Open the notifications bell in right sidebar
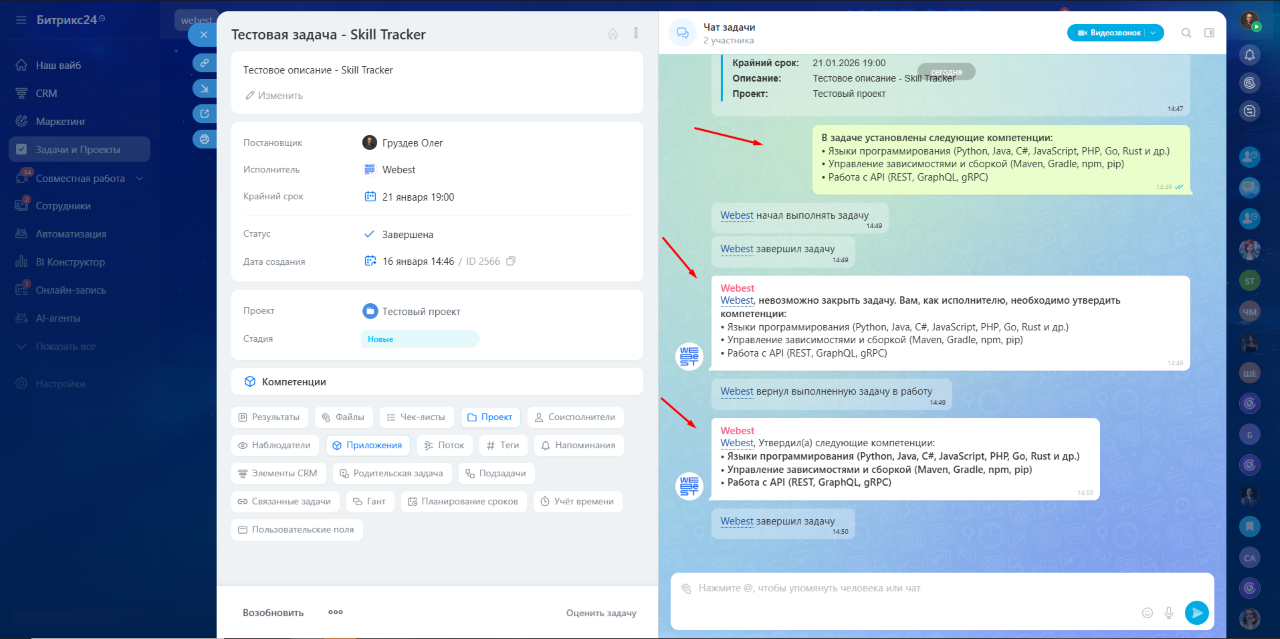Image resolution: width=1280 pixels, height=639 pixels. (x=1249, y=54)
